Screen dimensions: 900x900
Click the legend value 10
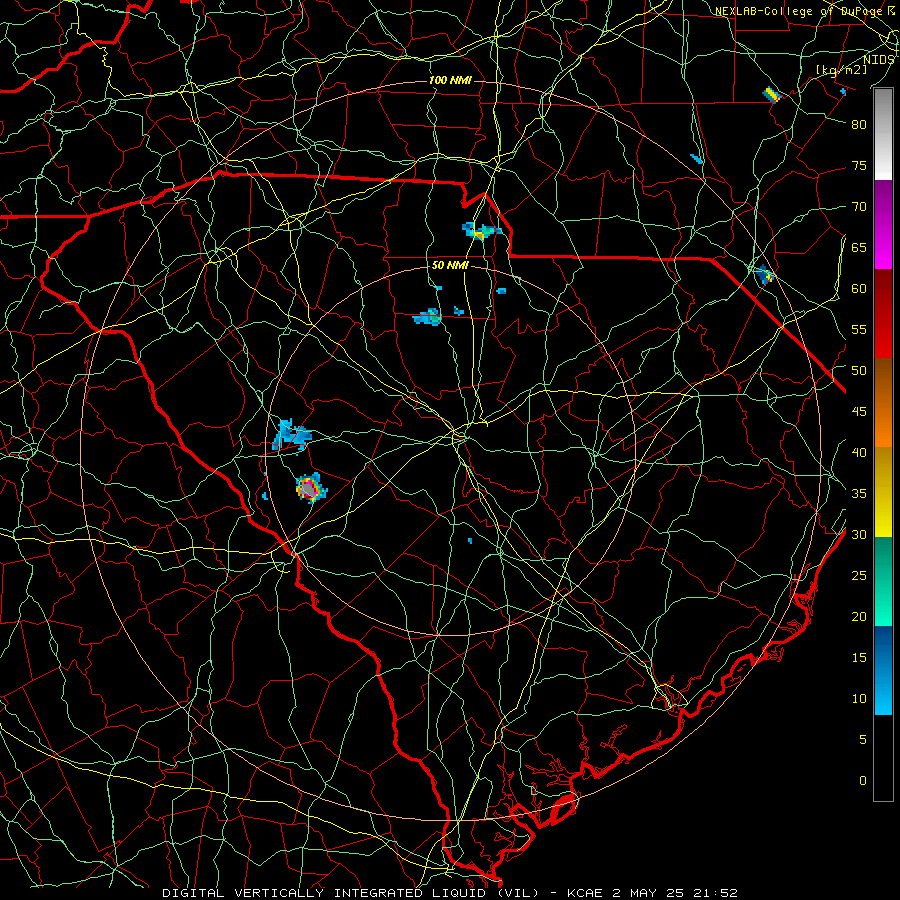859,699
